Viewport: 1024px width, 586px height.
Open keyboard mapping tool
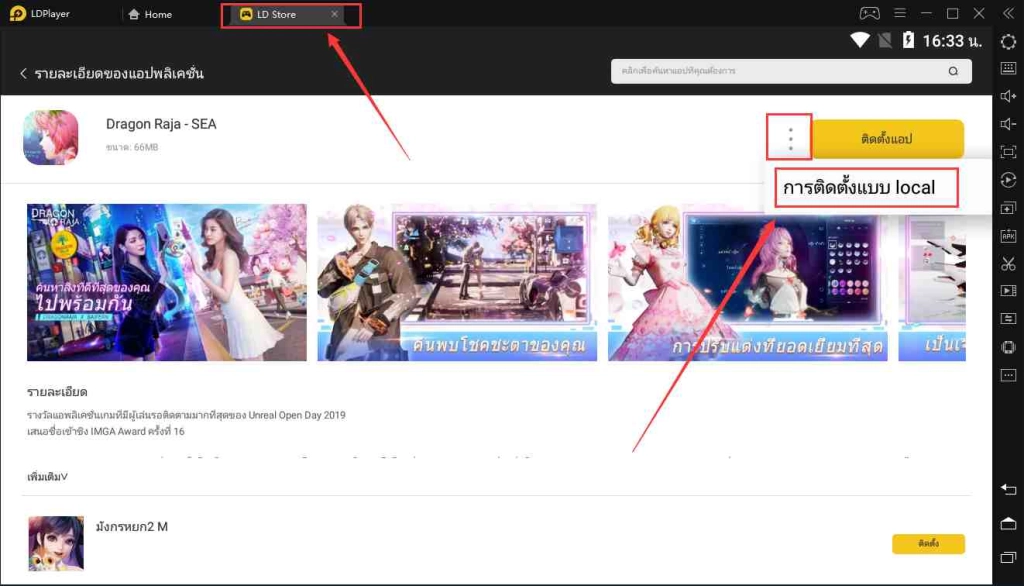click(1008, 68)
